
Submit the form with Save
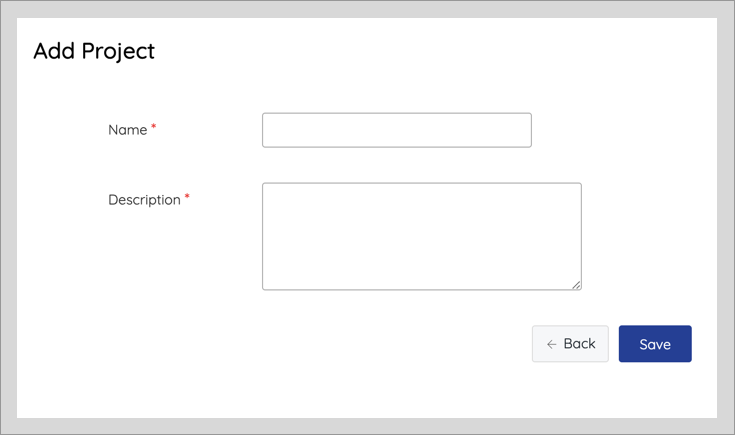click(x=655, y=344)
